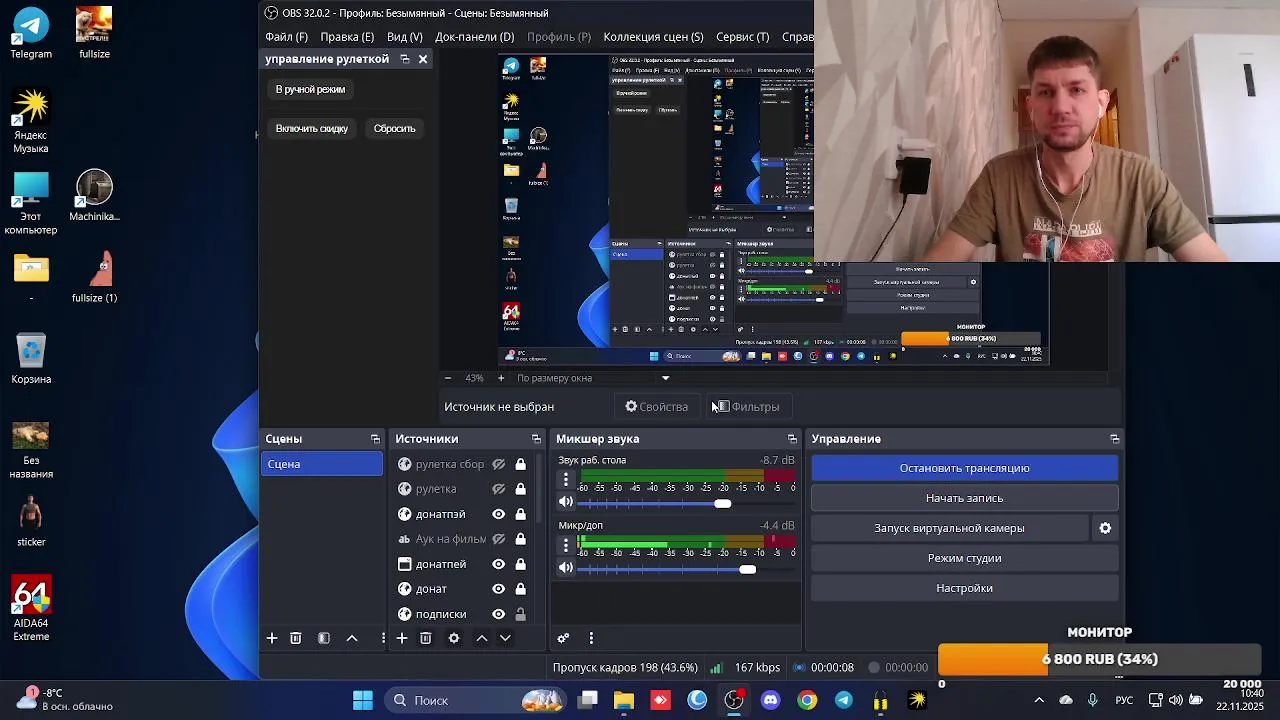Click Остановить трансляцию button
The image size is (1280, 720).
[x=964, y=468]
